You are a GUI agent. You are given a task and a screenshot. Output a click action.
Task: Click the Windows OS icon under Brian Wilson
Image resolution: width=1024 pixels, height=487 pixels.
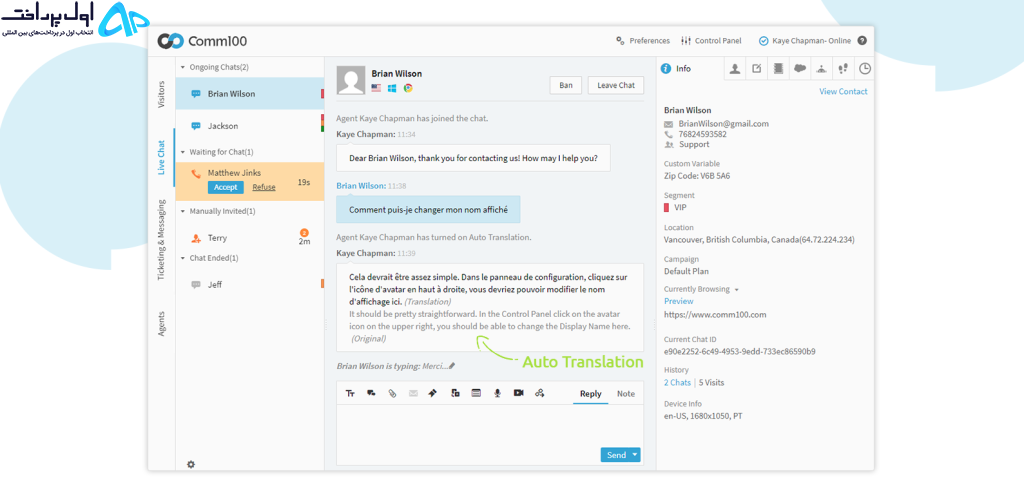coord(392,87)
